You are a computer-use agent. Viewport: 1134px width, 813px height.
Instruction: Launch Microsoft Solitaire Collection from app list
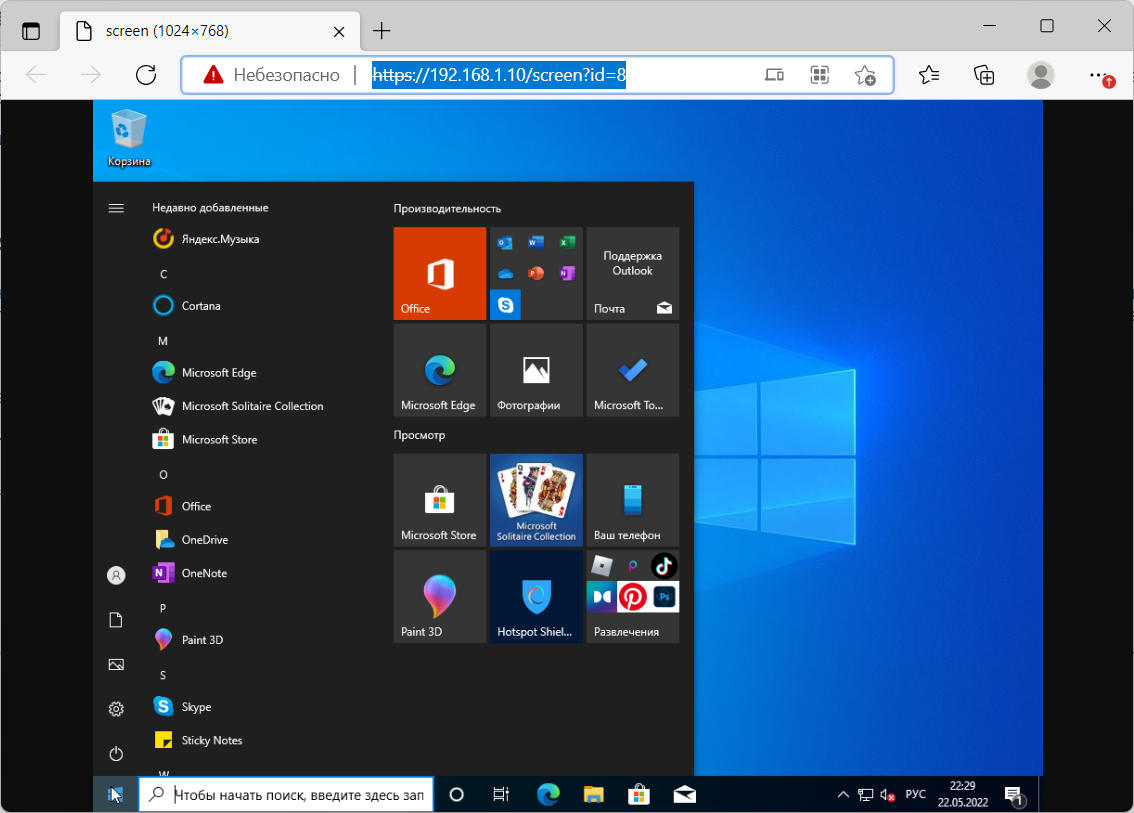click(238, 406)
